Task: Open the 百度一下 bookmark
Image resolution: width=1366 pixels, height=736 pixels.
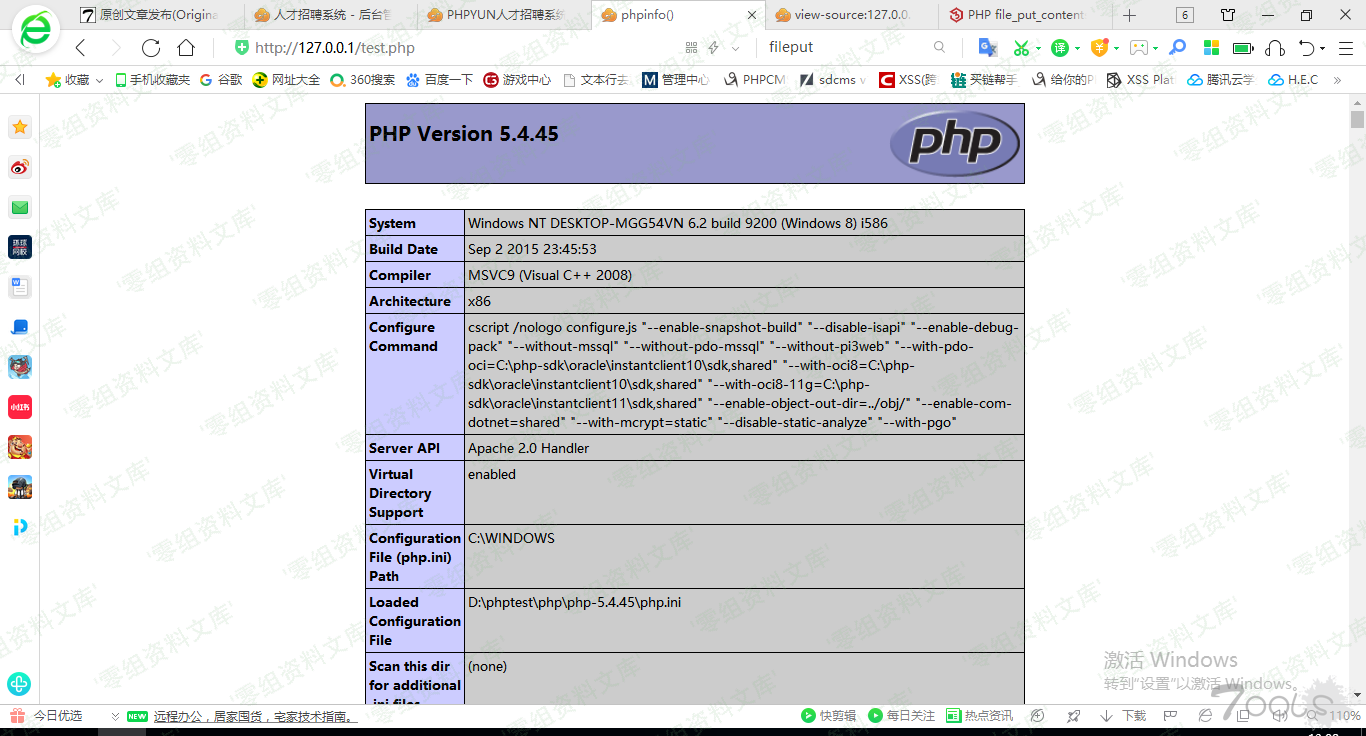Action: point(439,80)
